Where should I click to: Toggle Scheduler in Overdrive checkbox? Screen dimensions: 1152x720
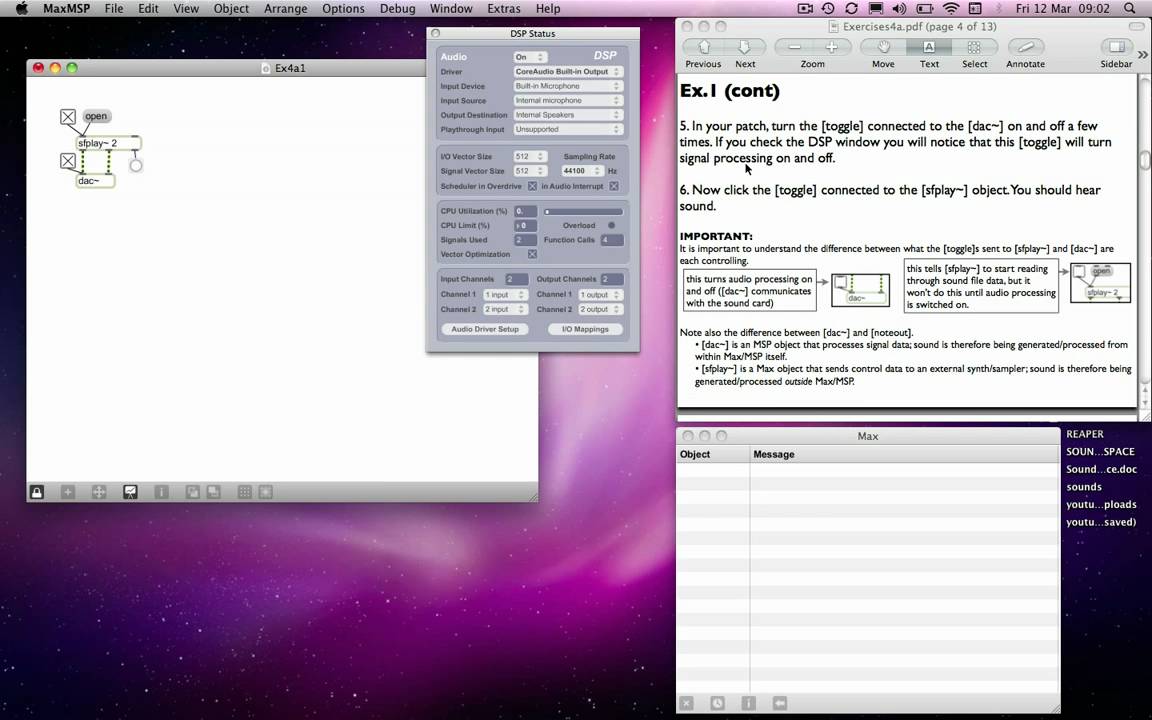click(x=532, y=186)
